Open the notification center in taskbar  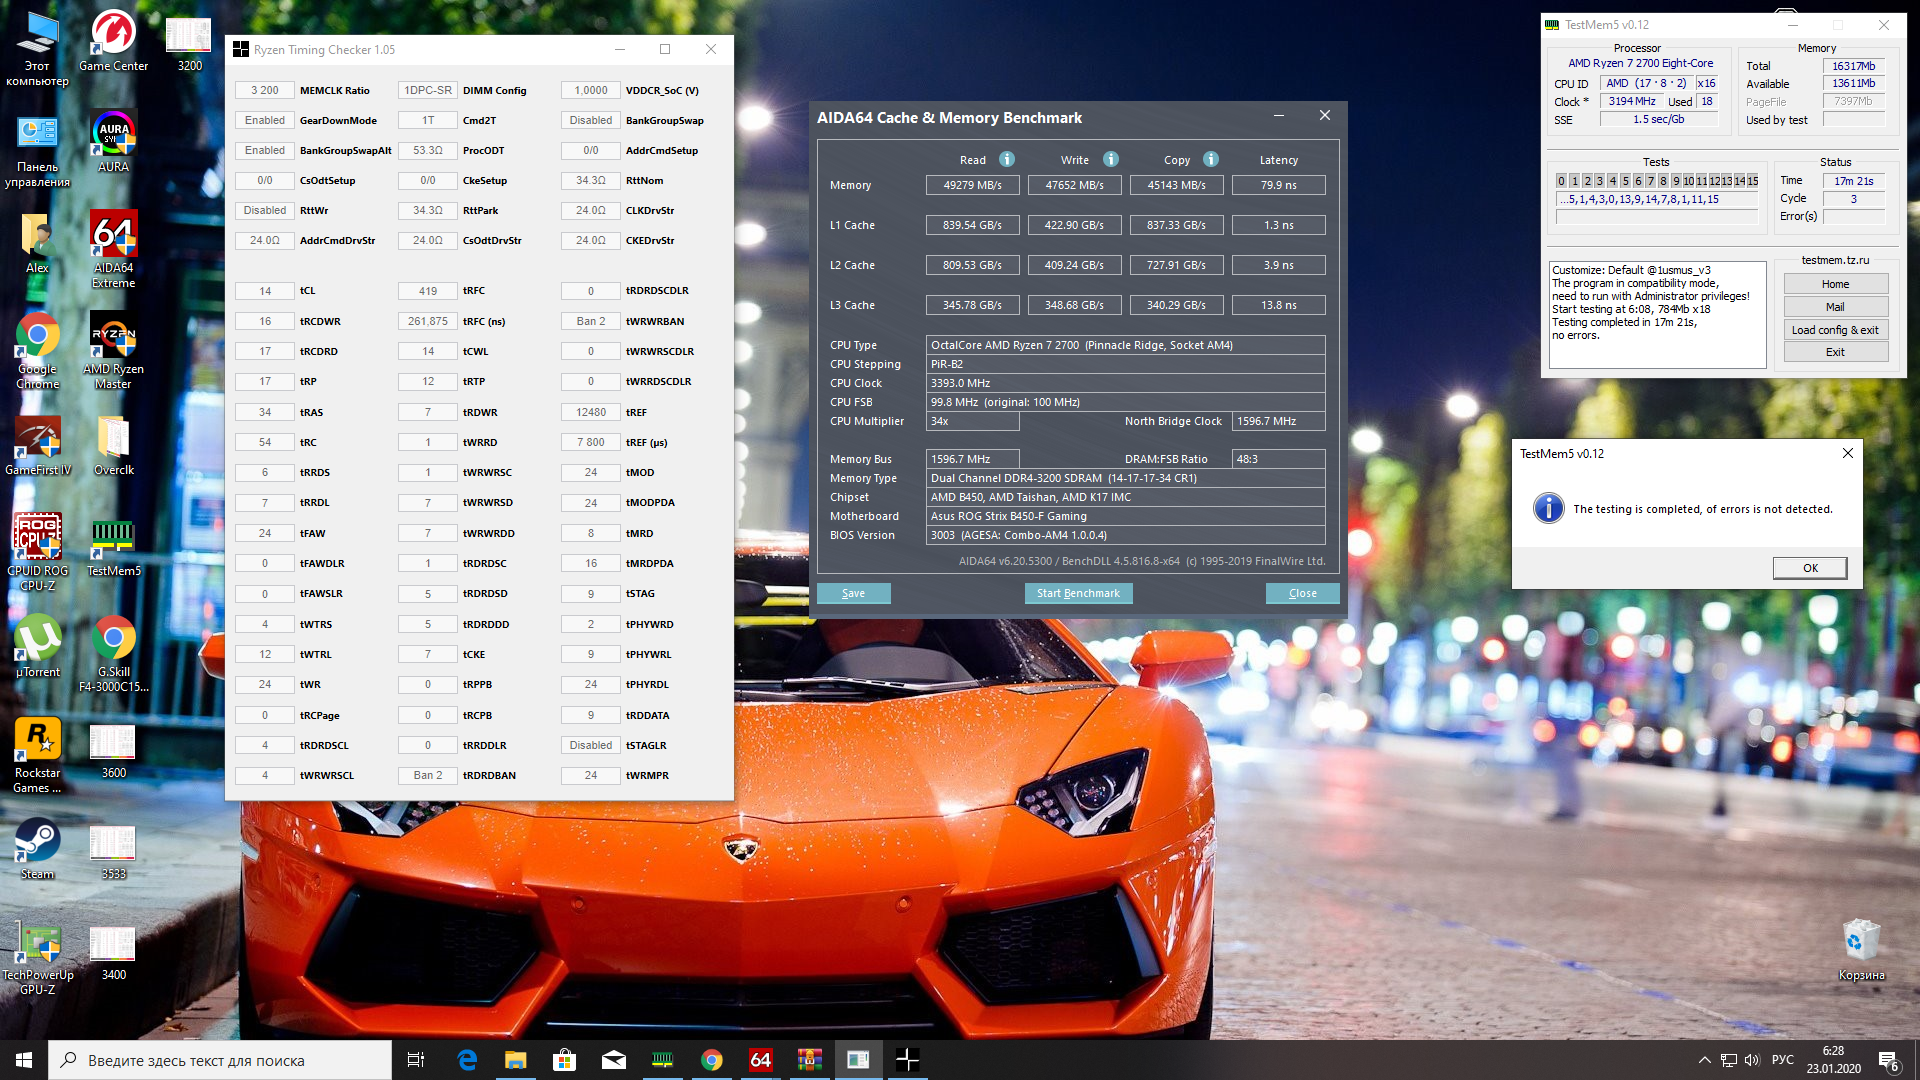1888,1060
